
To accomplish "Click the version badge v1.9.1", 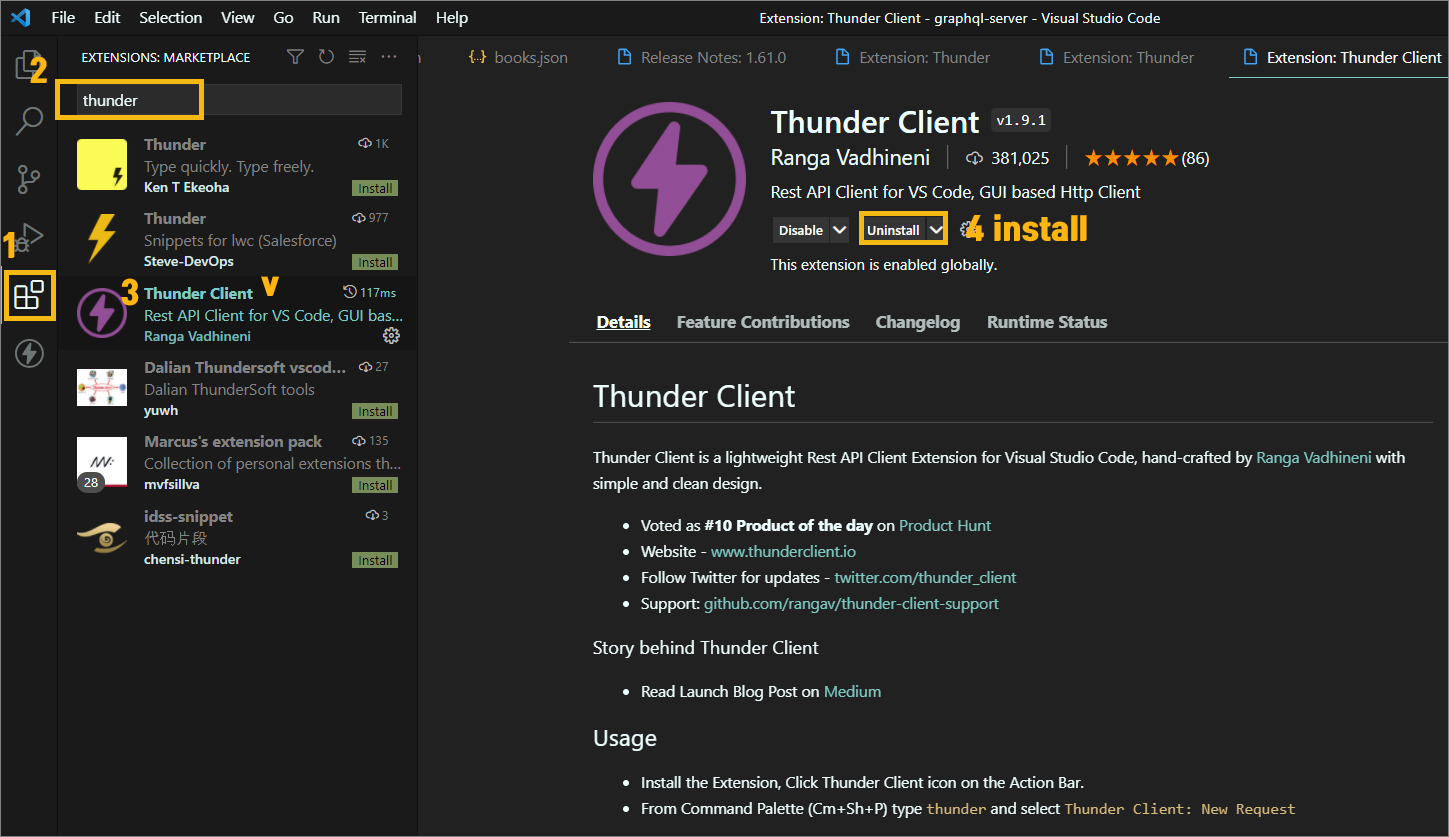I will (1021, 121).
